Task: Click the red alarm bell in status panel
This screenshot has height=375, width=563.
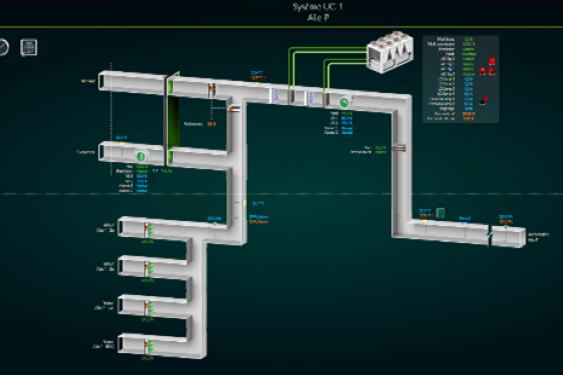Action: (x=483, y=71)
